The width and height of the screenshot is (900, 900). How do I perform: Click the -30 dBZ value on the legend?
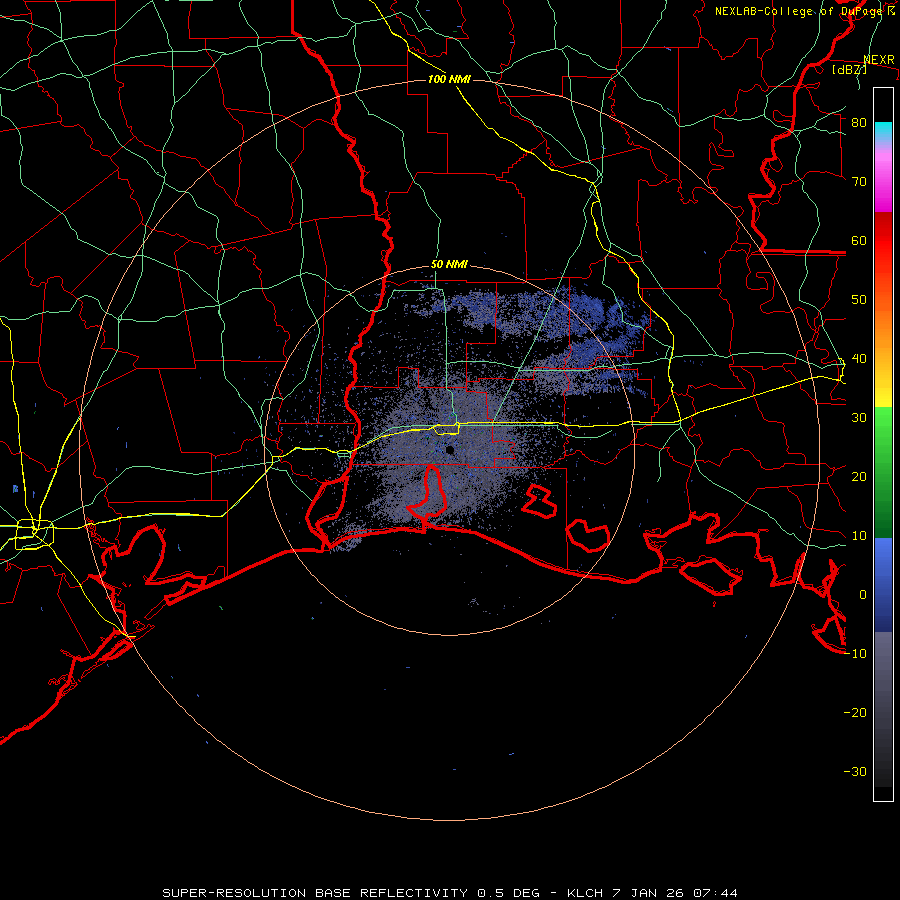click(855, 771)
